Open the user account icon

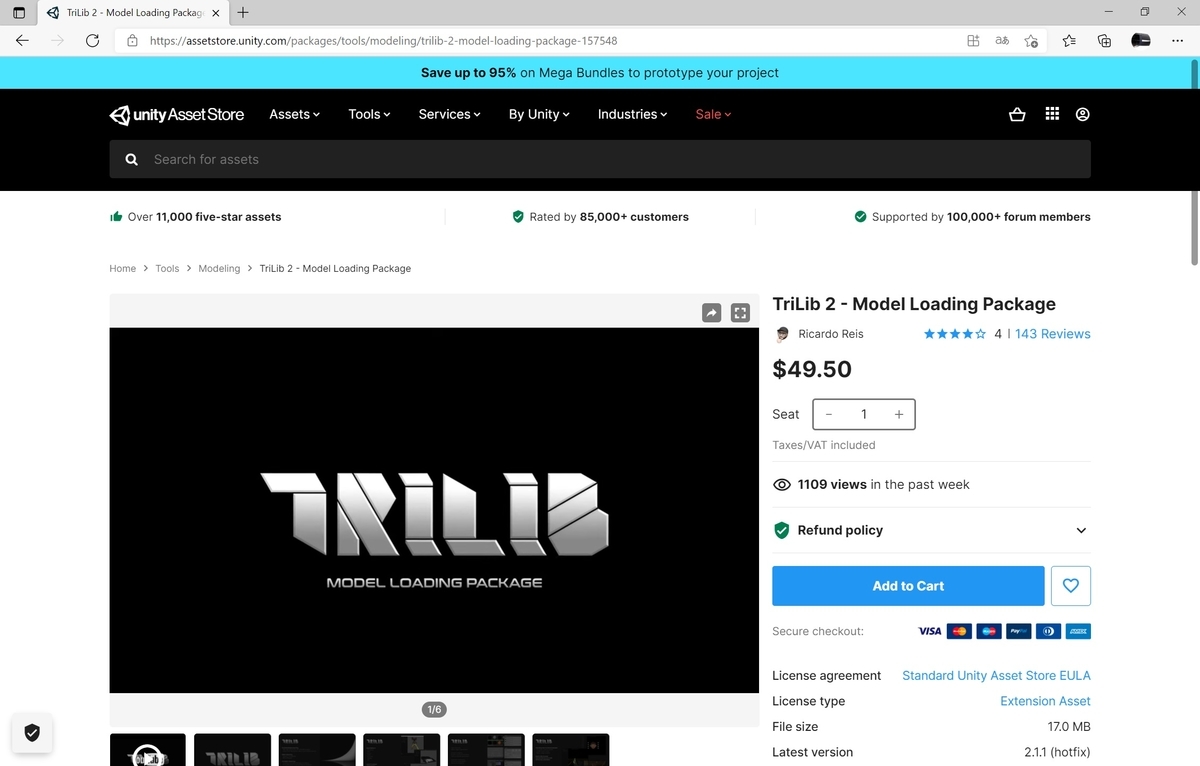pyautogui.click(x=1082, y=114)
